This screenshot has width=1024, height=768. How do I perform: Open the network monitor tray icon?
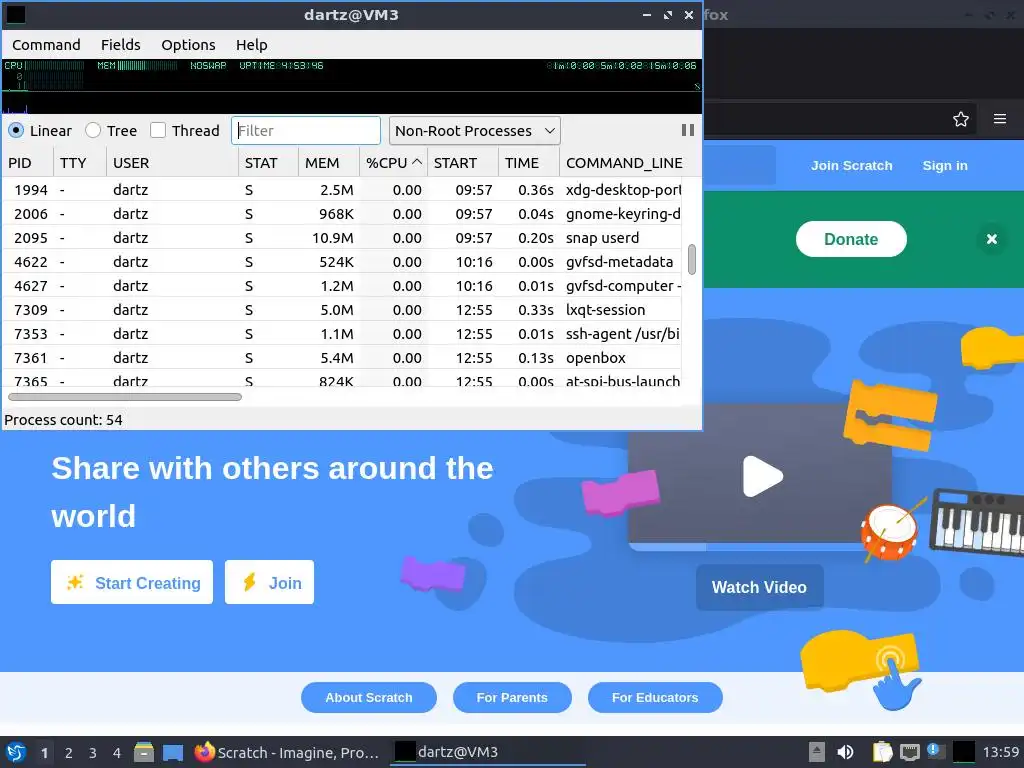pos(910,752)
